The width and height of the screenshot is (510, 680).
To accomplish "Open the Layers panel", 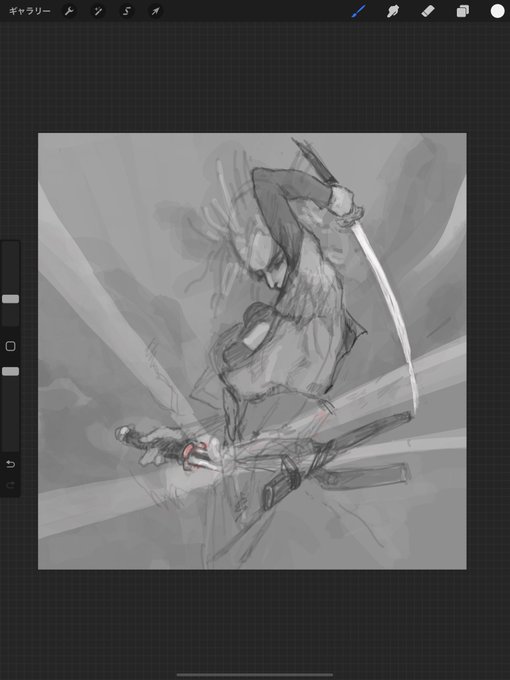I will (x=462, y=11).
